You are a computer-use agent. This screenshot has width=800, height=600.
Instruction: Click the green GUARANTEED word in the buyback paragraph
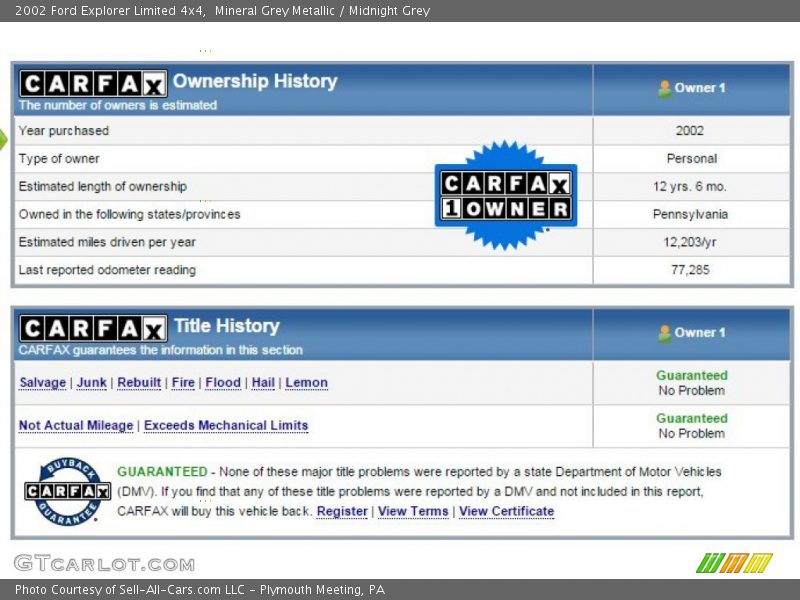162,471
